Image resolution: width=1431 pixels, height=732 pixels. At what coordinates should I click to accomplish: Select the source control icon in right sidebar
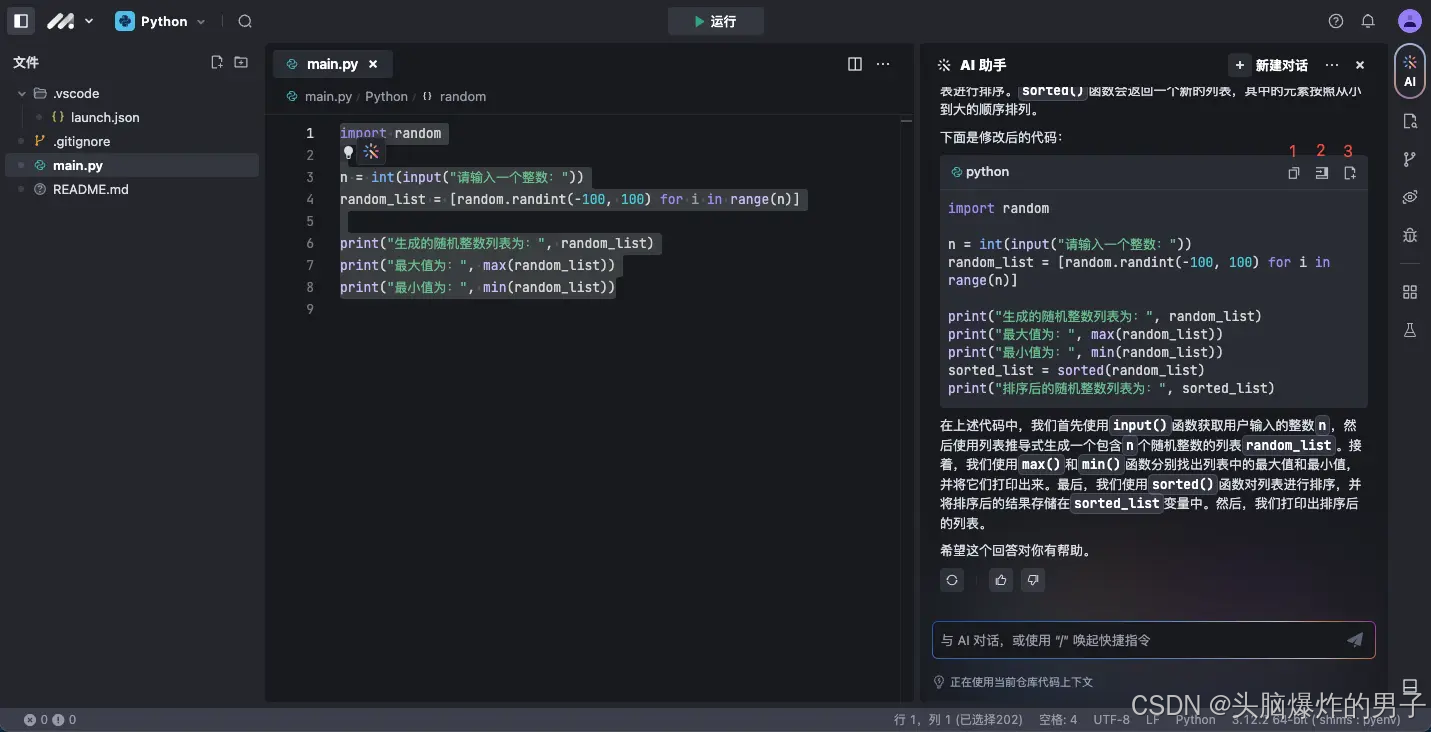pyautogui.click(x=1409, y=158)
